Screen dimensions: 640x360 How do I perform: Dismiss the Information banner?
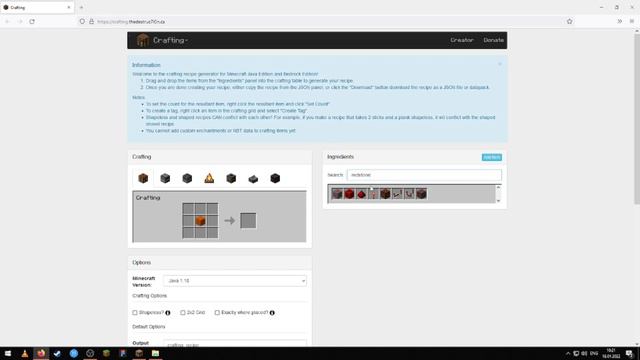click(x=500, y=64)
